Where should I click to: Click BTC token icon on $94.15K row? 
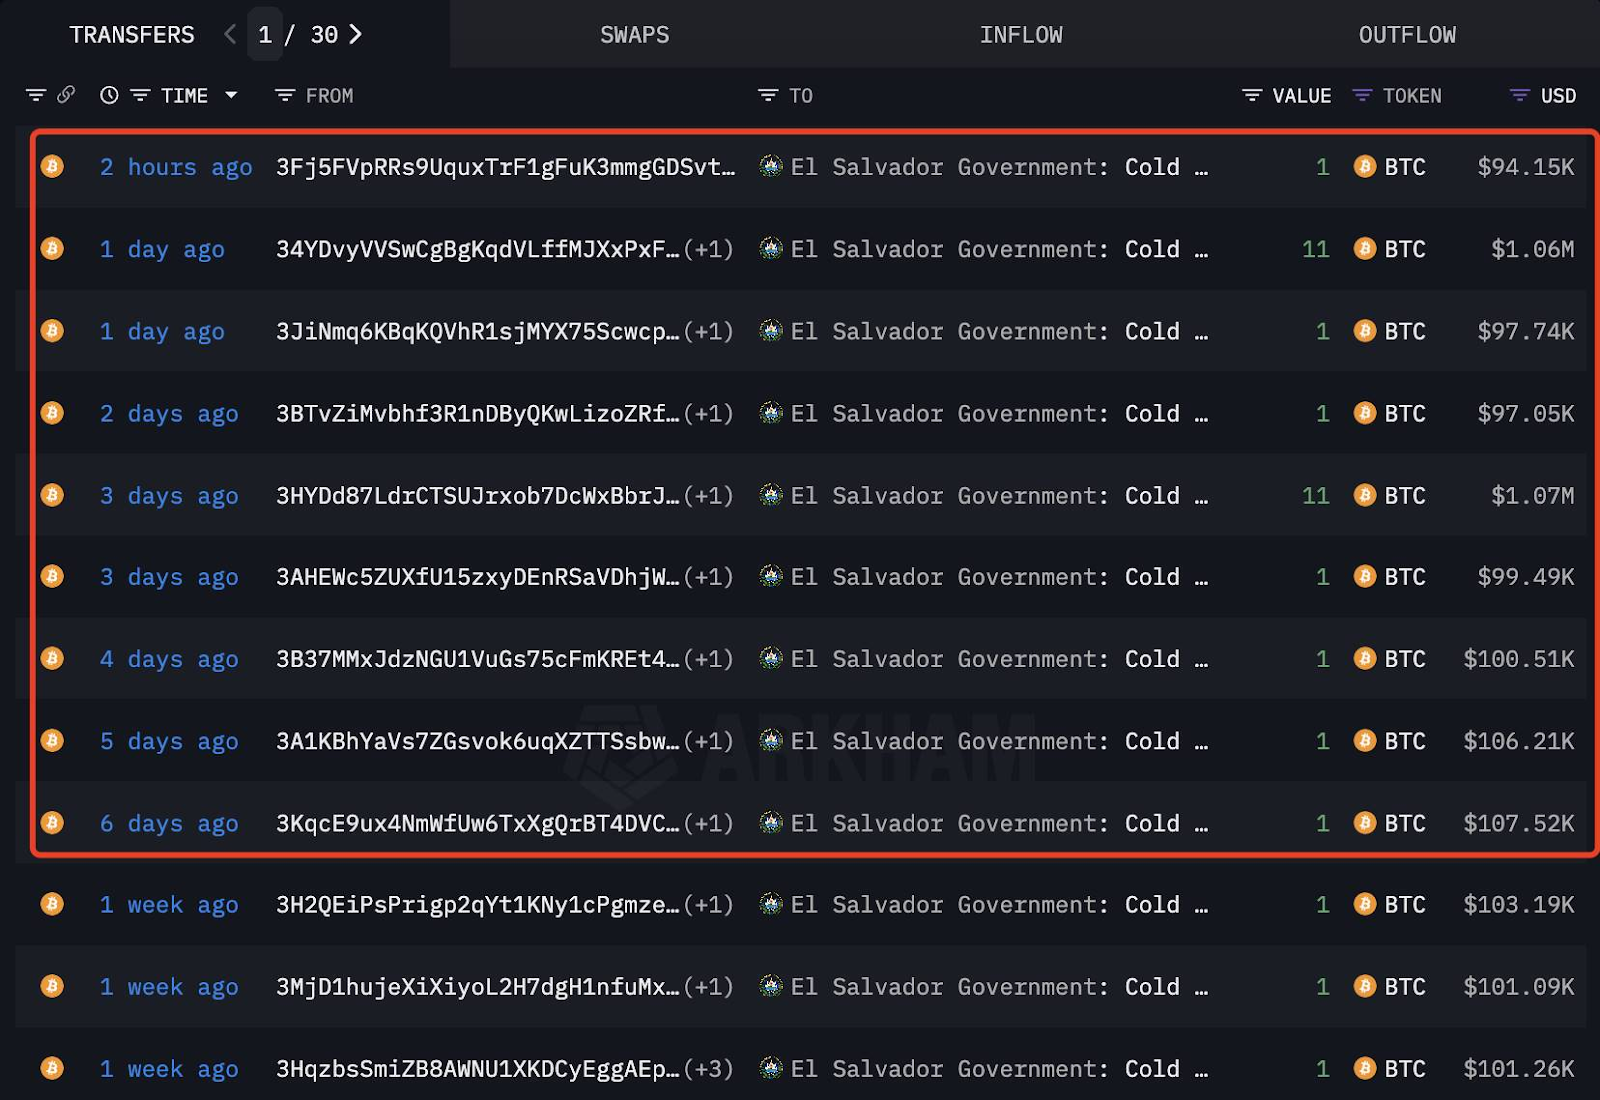(1364, 166)
